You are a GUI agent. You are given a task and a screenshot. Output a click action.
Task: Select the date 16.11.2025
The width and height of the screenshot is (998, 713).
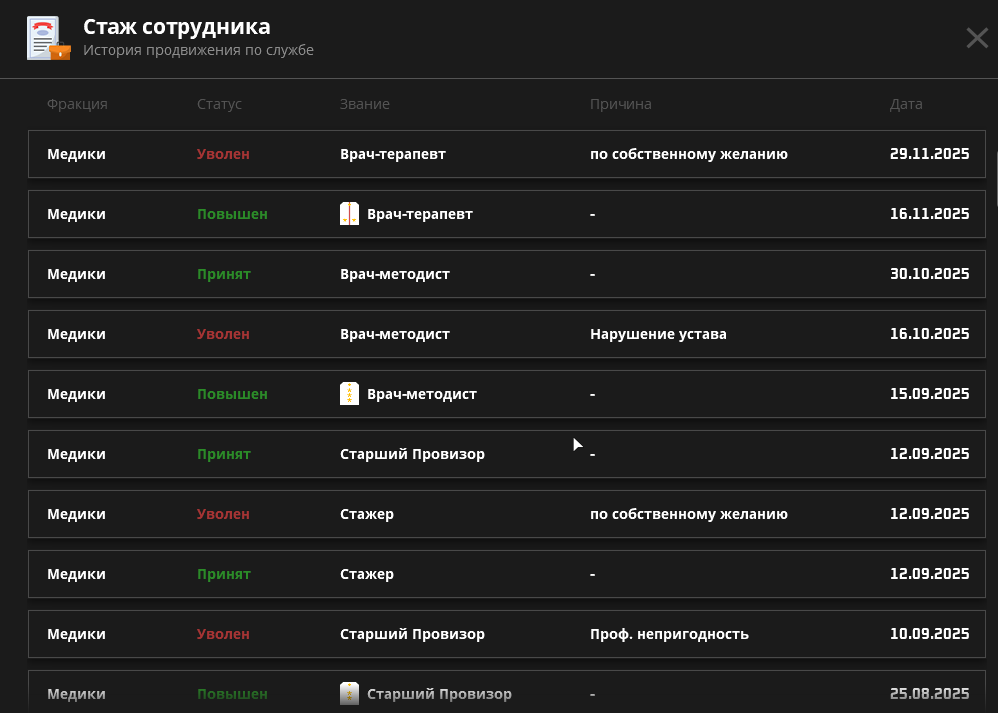point(929,214)
